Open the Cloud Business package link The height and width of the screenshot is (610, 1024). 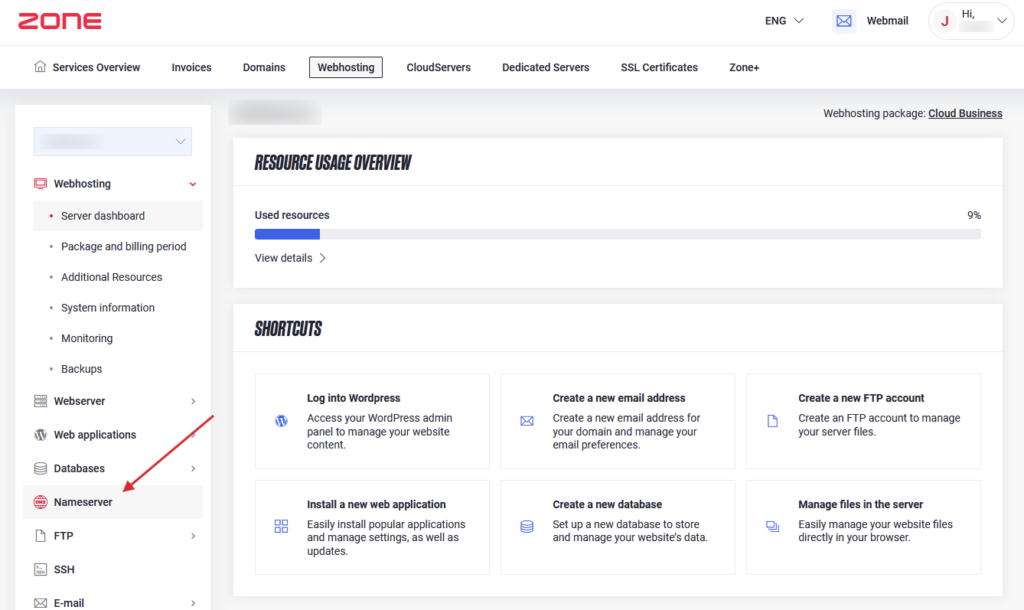965,114
